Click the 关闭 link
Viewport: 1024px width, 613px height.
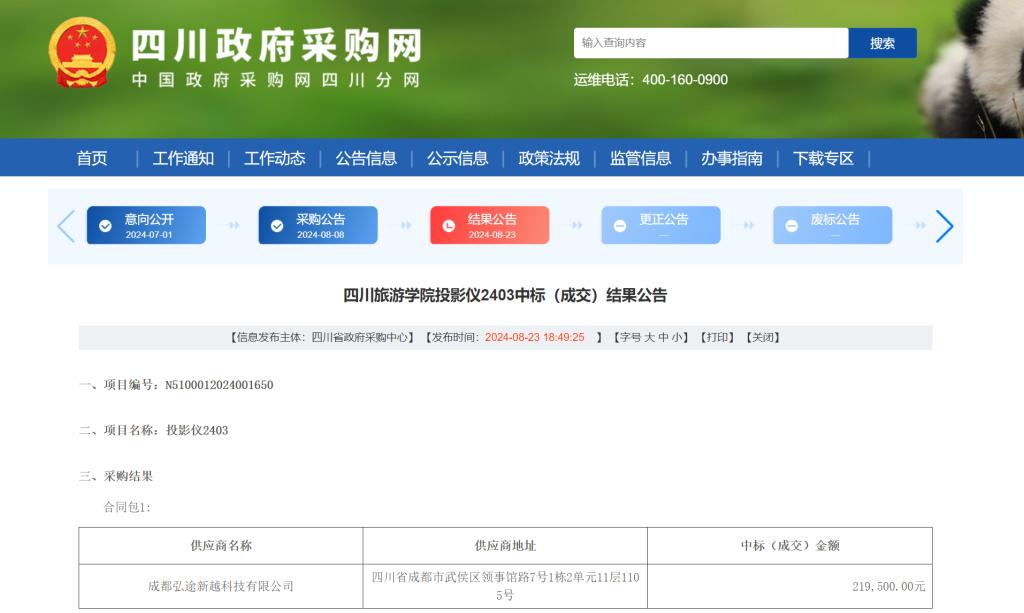click(x=763, y=338)
